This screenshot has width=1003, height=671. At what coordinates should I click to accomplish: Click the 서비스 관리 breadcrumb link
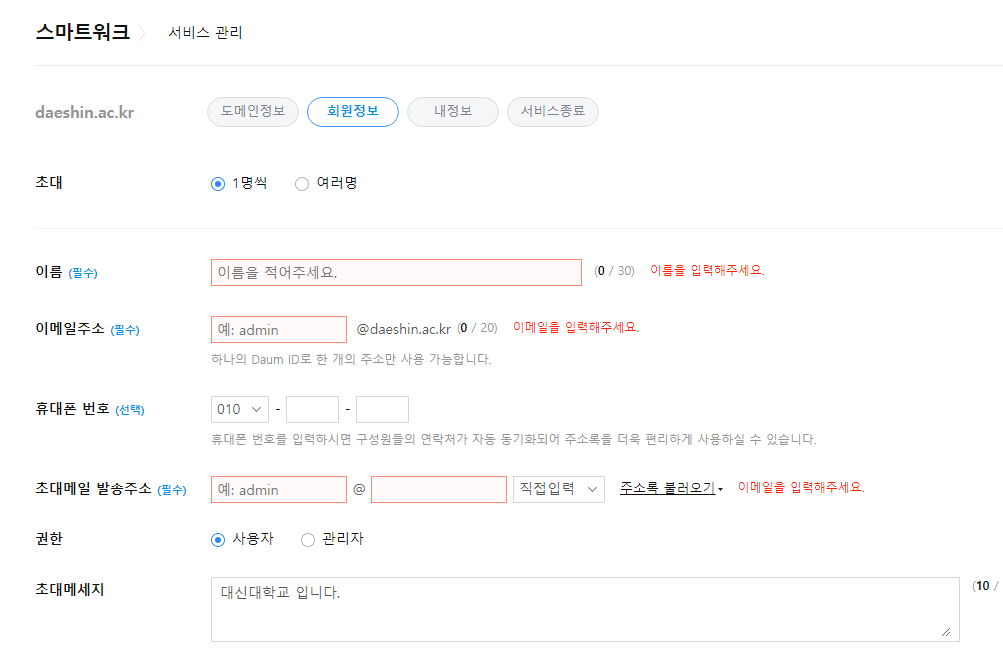click(205, 33)
